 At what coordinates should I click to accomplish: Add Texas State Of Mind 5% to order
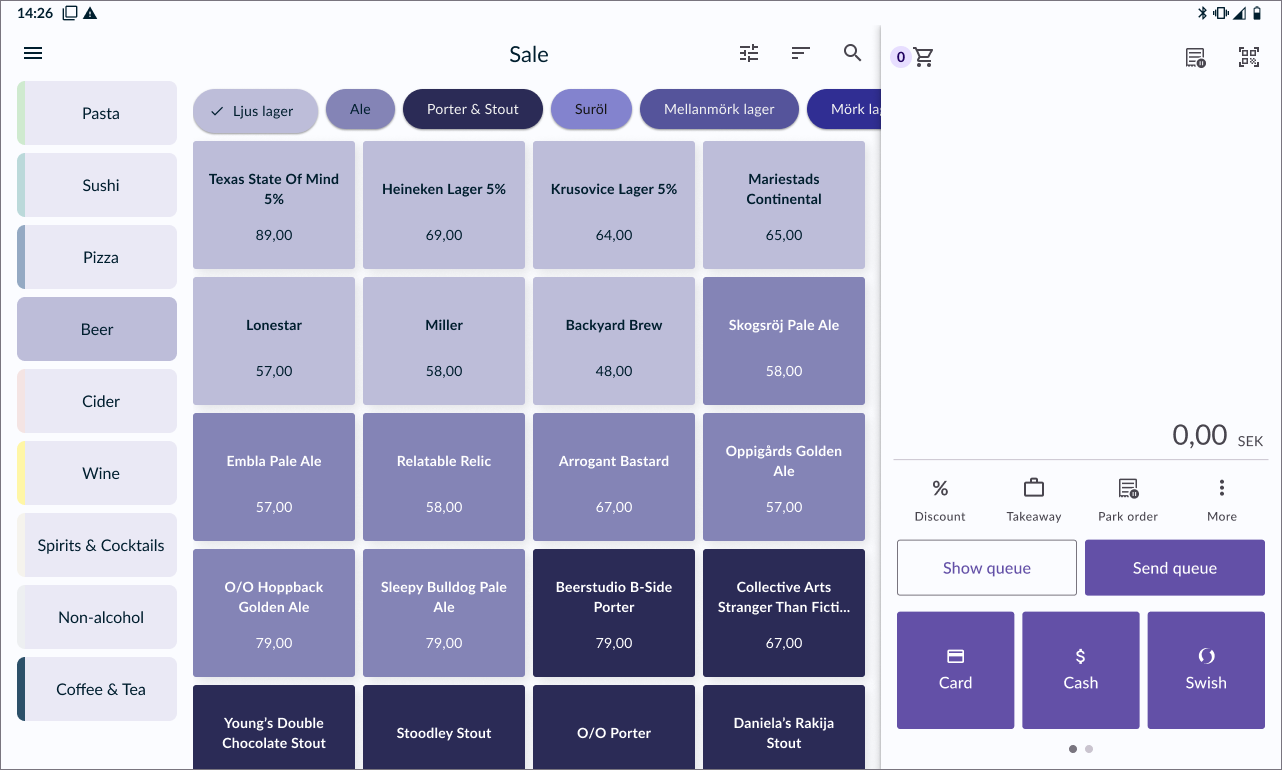pos(274,205)
